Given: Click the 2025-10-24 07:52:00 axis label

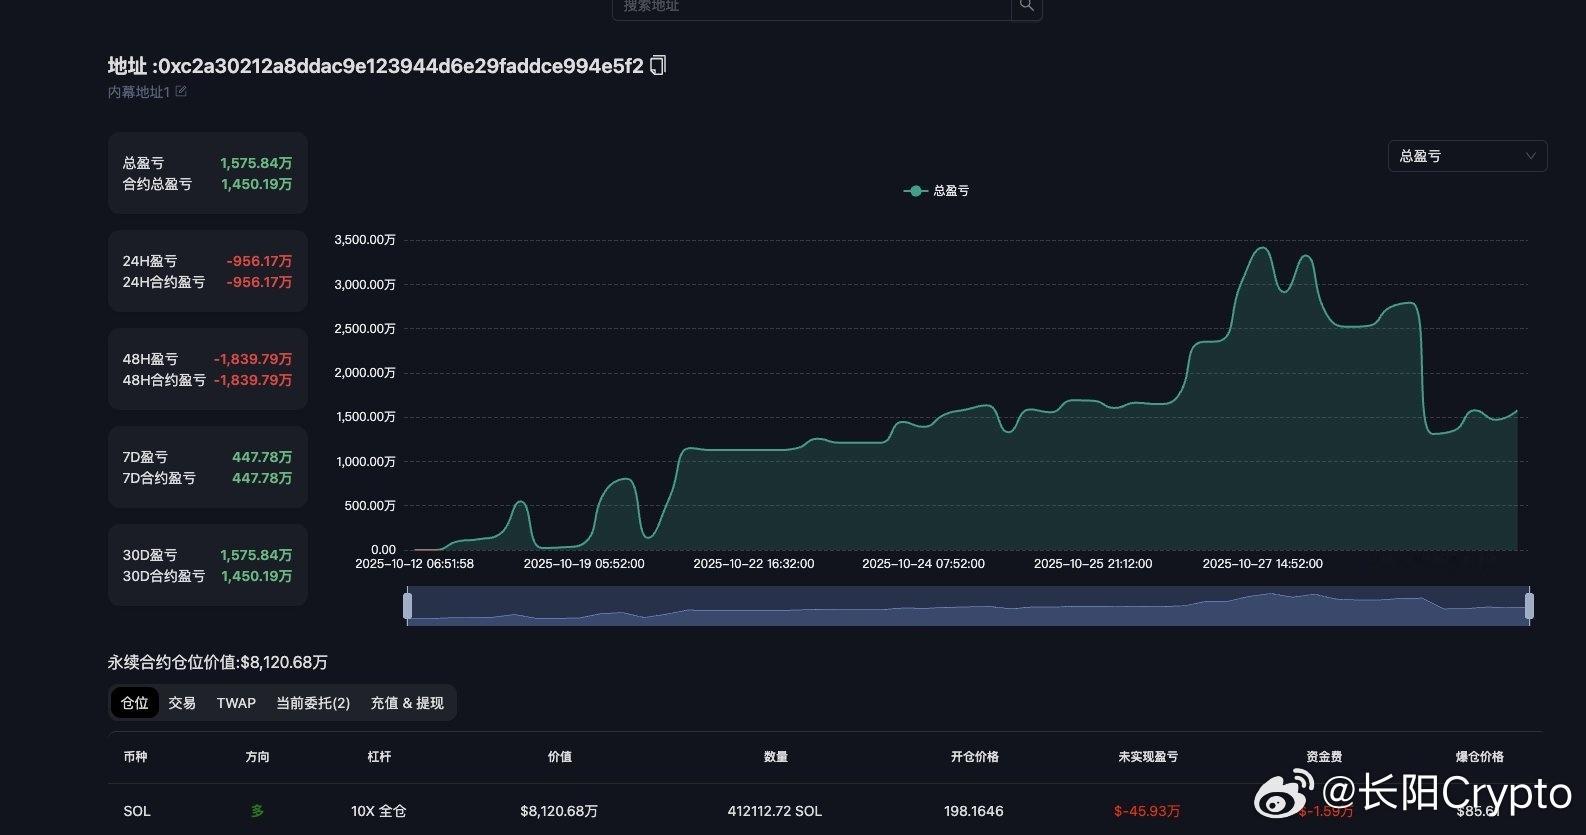Looking at the screenshot, I should (923, 563).
